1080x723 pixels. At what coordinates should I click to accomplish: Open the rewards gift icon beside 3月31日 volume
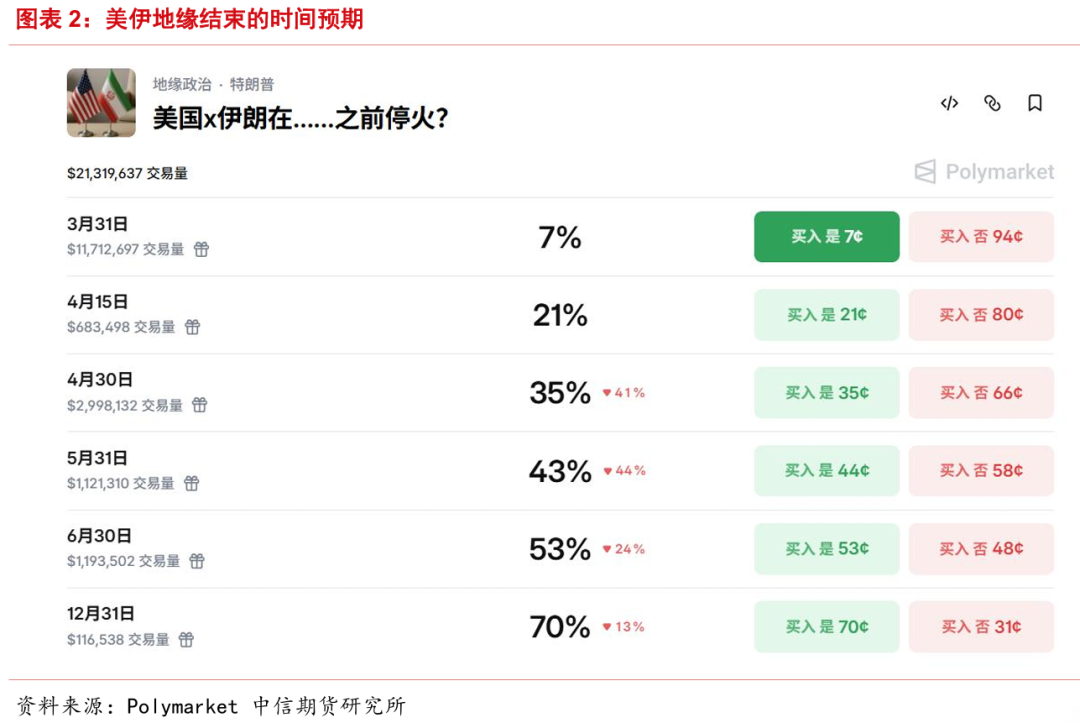tap(201, 250)
